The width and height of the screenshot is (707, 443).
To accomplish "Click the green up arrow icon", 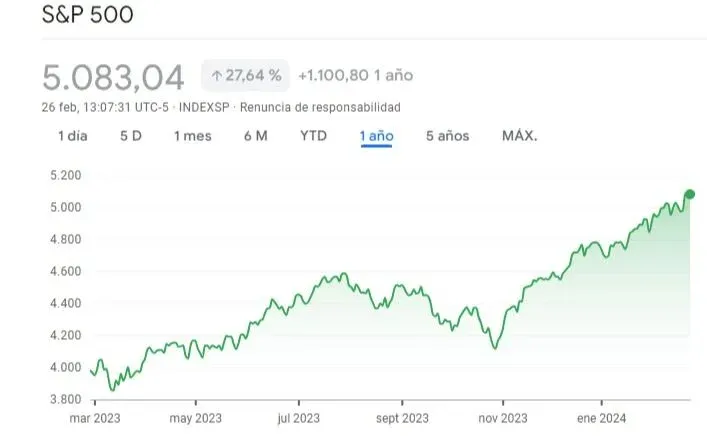I will tap(216, 75).
